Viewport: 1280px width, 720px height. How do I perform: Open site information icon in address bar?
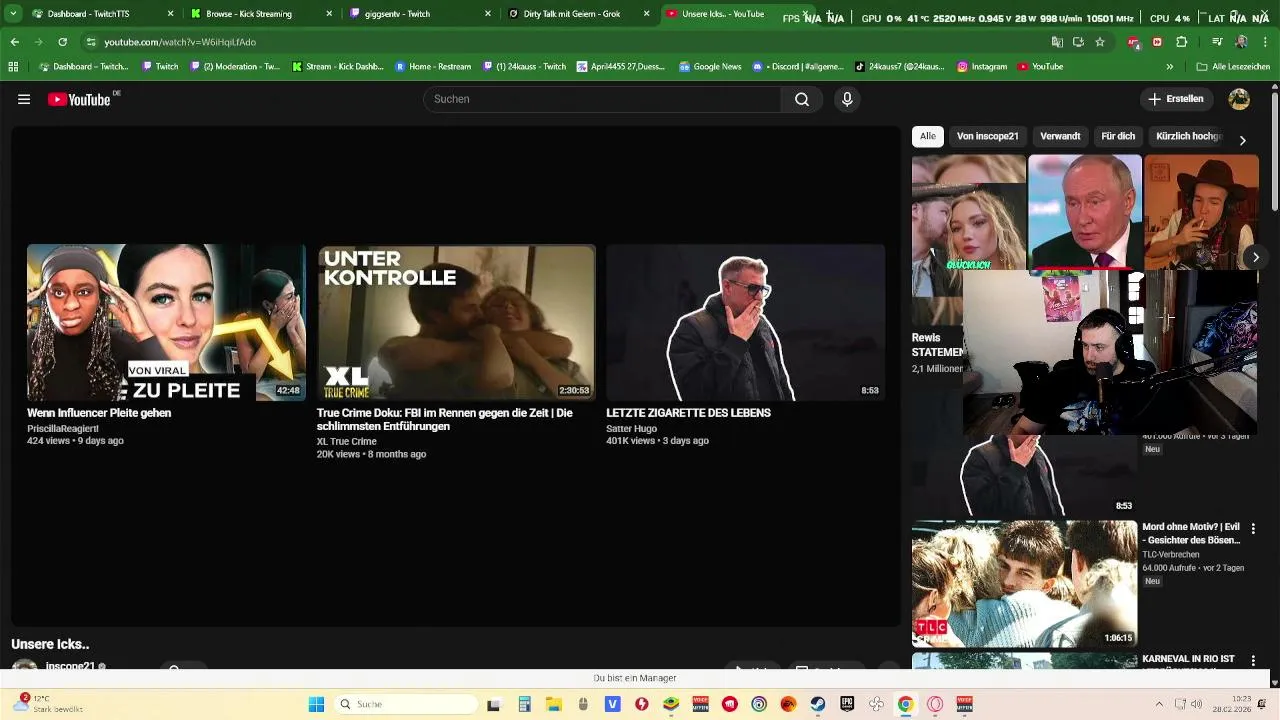pos(91,42)
